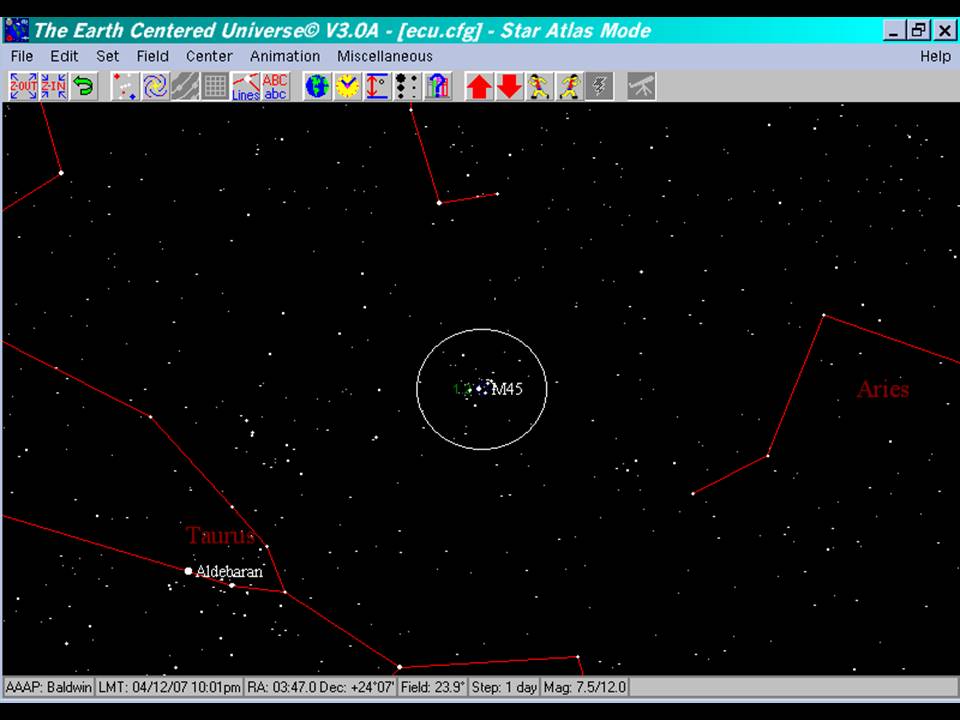Toggle the coordinate grid icon
The height and width of the screenshot is (720, 960).
pos(215,86)
